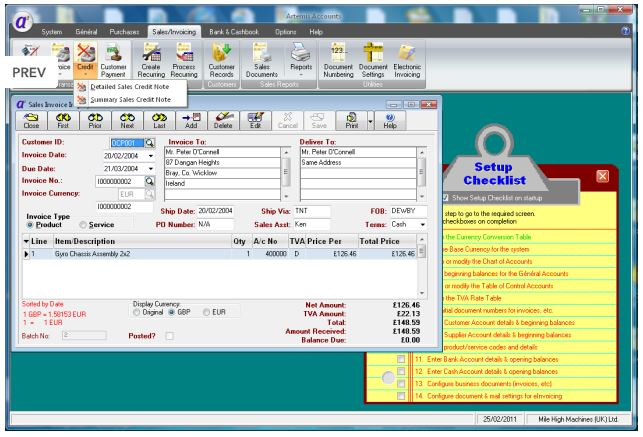Open Customer Payment in the ribbon
This screenshot has height=437, width=643.
point(113,60)
